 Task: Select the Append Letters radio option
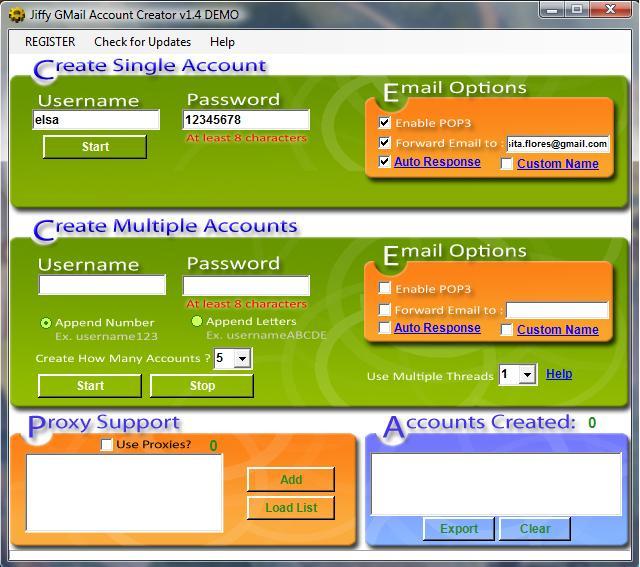point(197,321)
